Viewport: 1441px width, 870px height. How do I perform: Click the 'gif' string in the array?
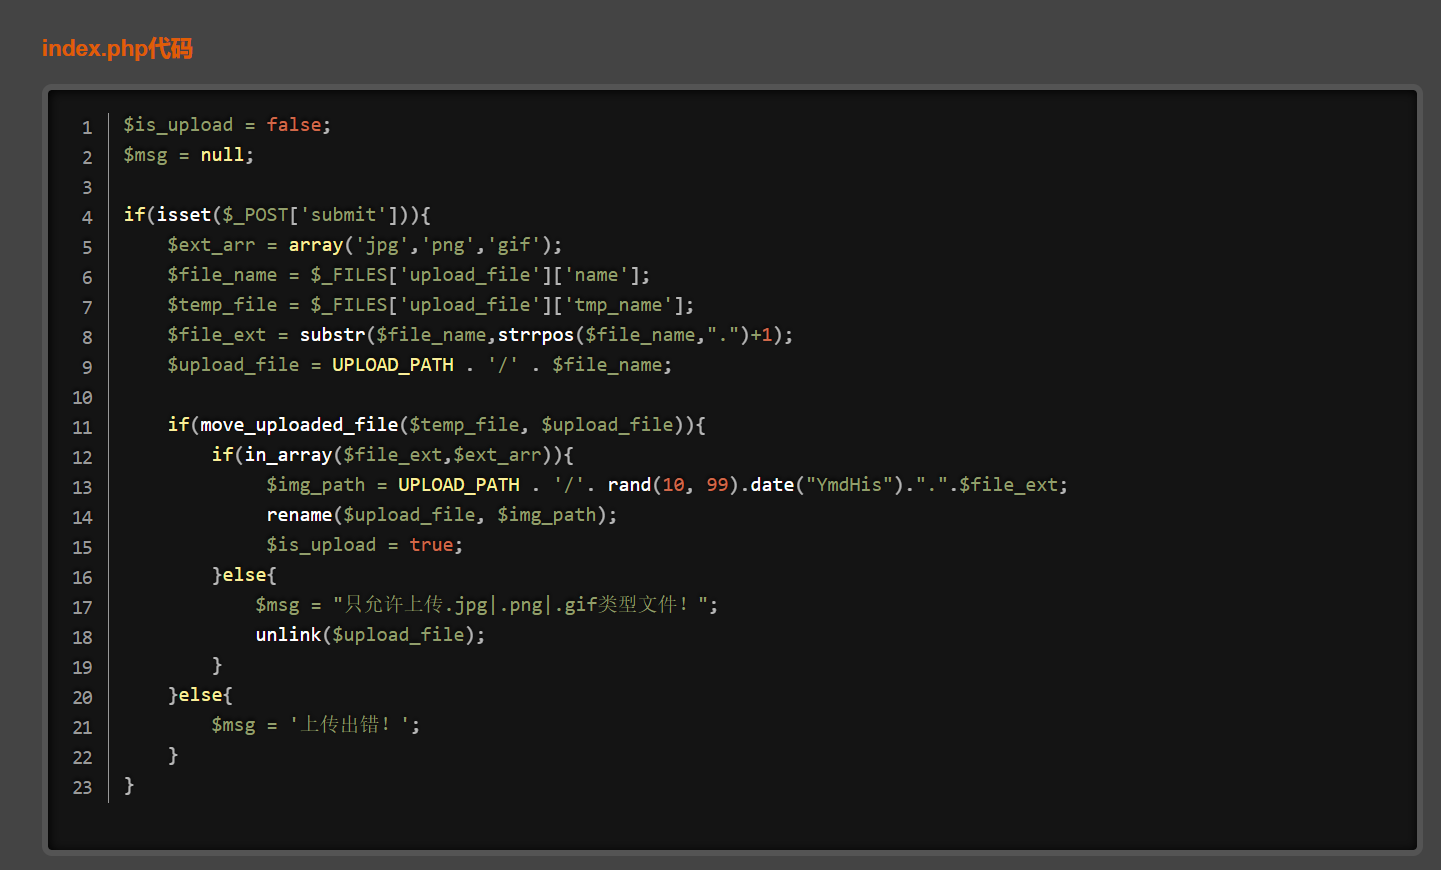514,245
